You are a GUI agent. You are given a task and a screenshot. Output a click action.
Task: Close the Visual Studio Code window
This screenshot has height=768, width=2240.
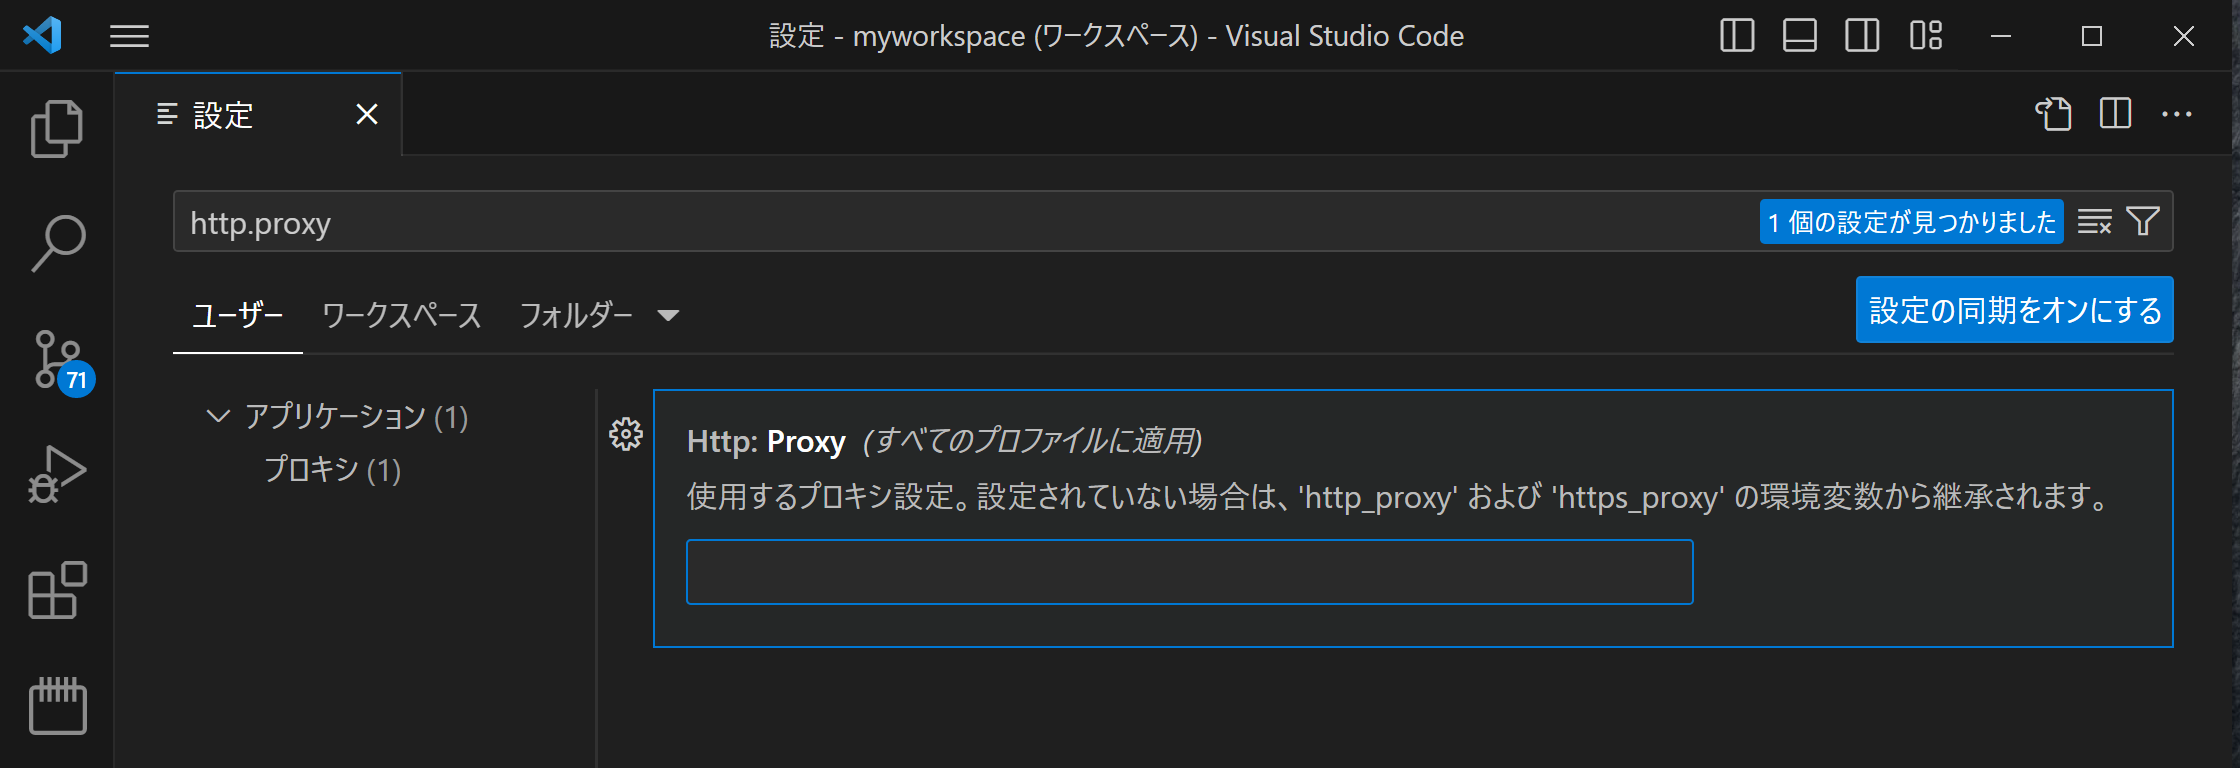click(2184, 36)
